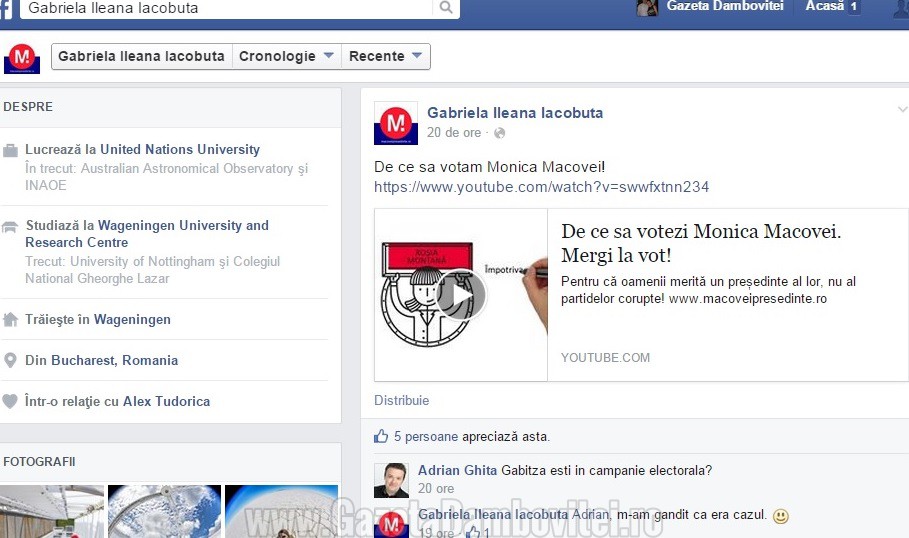Viewport: 909px width, 538px height.
Task: Open Gabriela Ileana Iacobuta name in comment reply
Action: (x=493, y=514)
